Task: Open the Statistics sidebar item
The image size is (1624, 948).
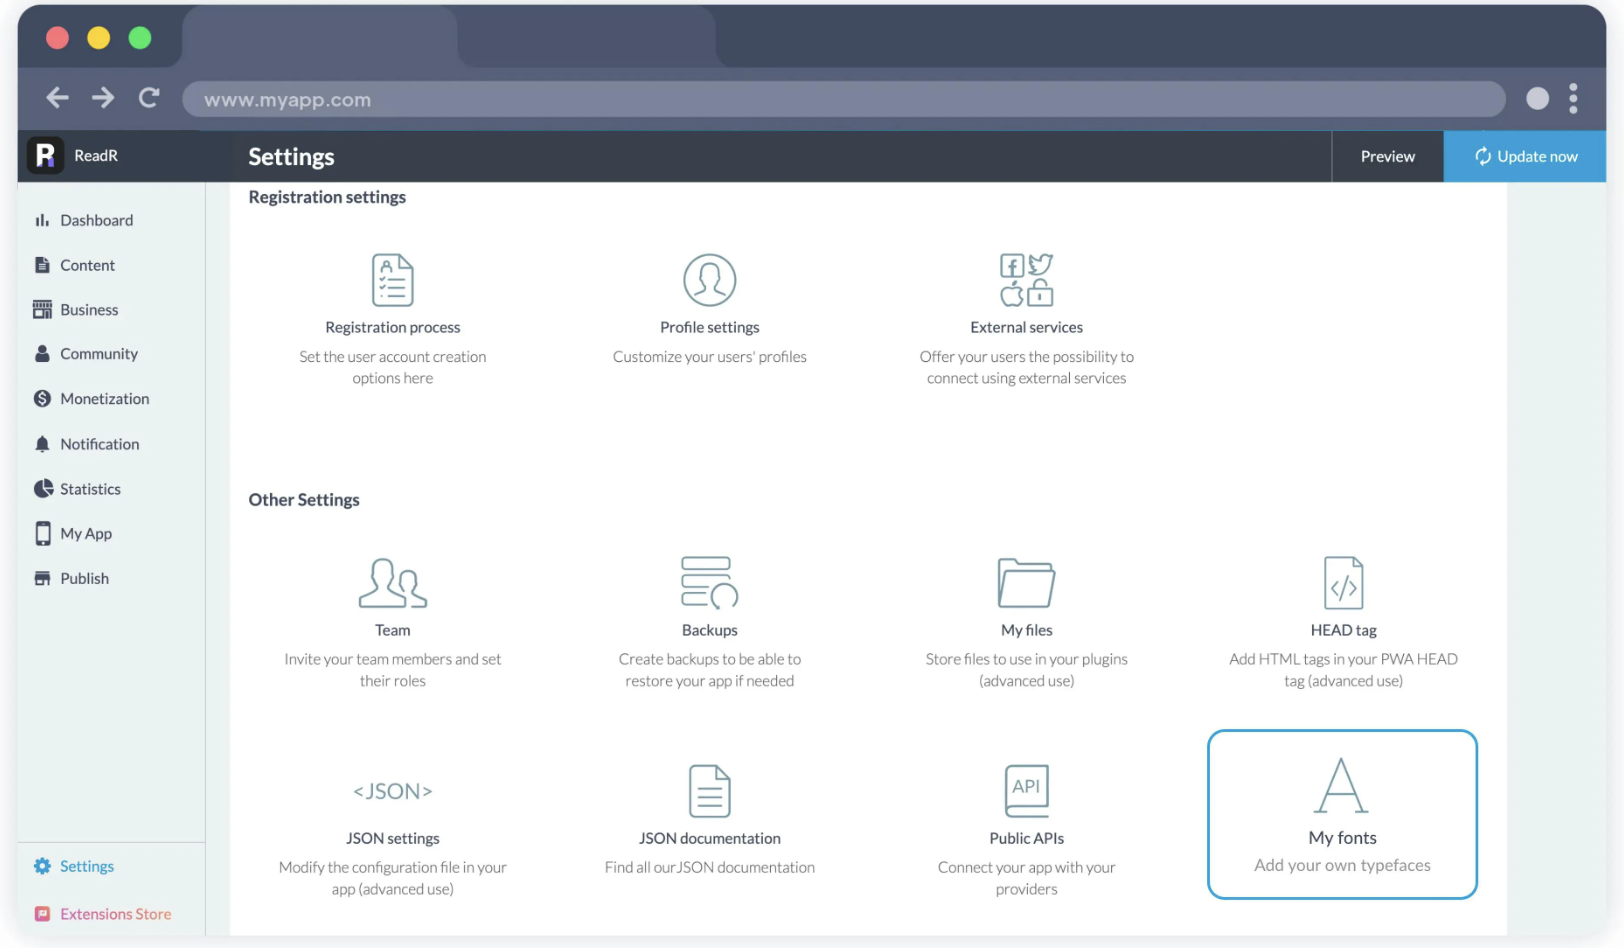Action: coord(90,489)
